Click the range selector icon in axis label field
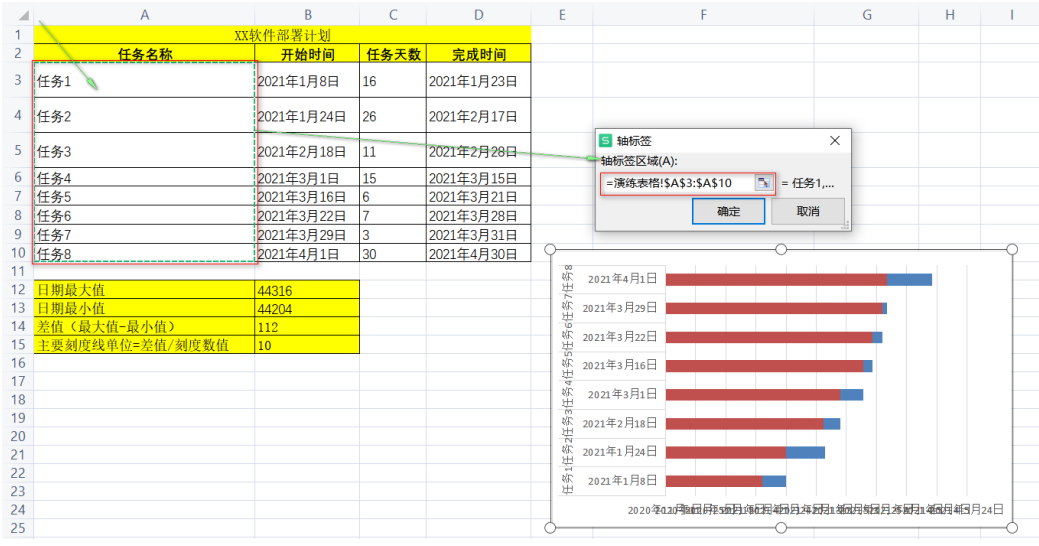This screenshot has width=1039, height=546. [x=763, y=183]
